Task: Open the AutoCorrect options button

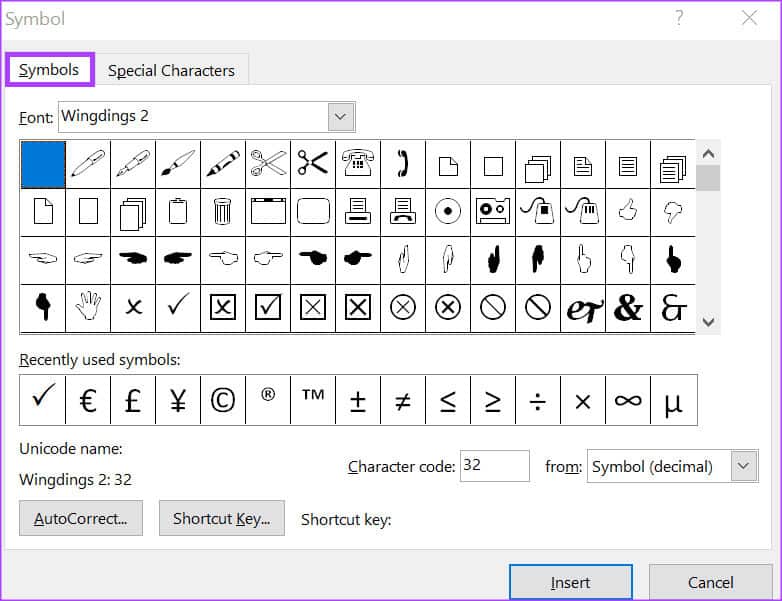Action: [x=81, y=518]
